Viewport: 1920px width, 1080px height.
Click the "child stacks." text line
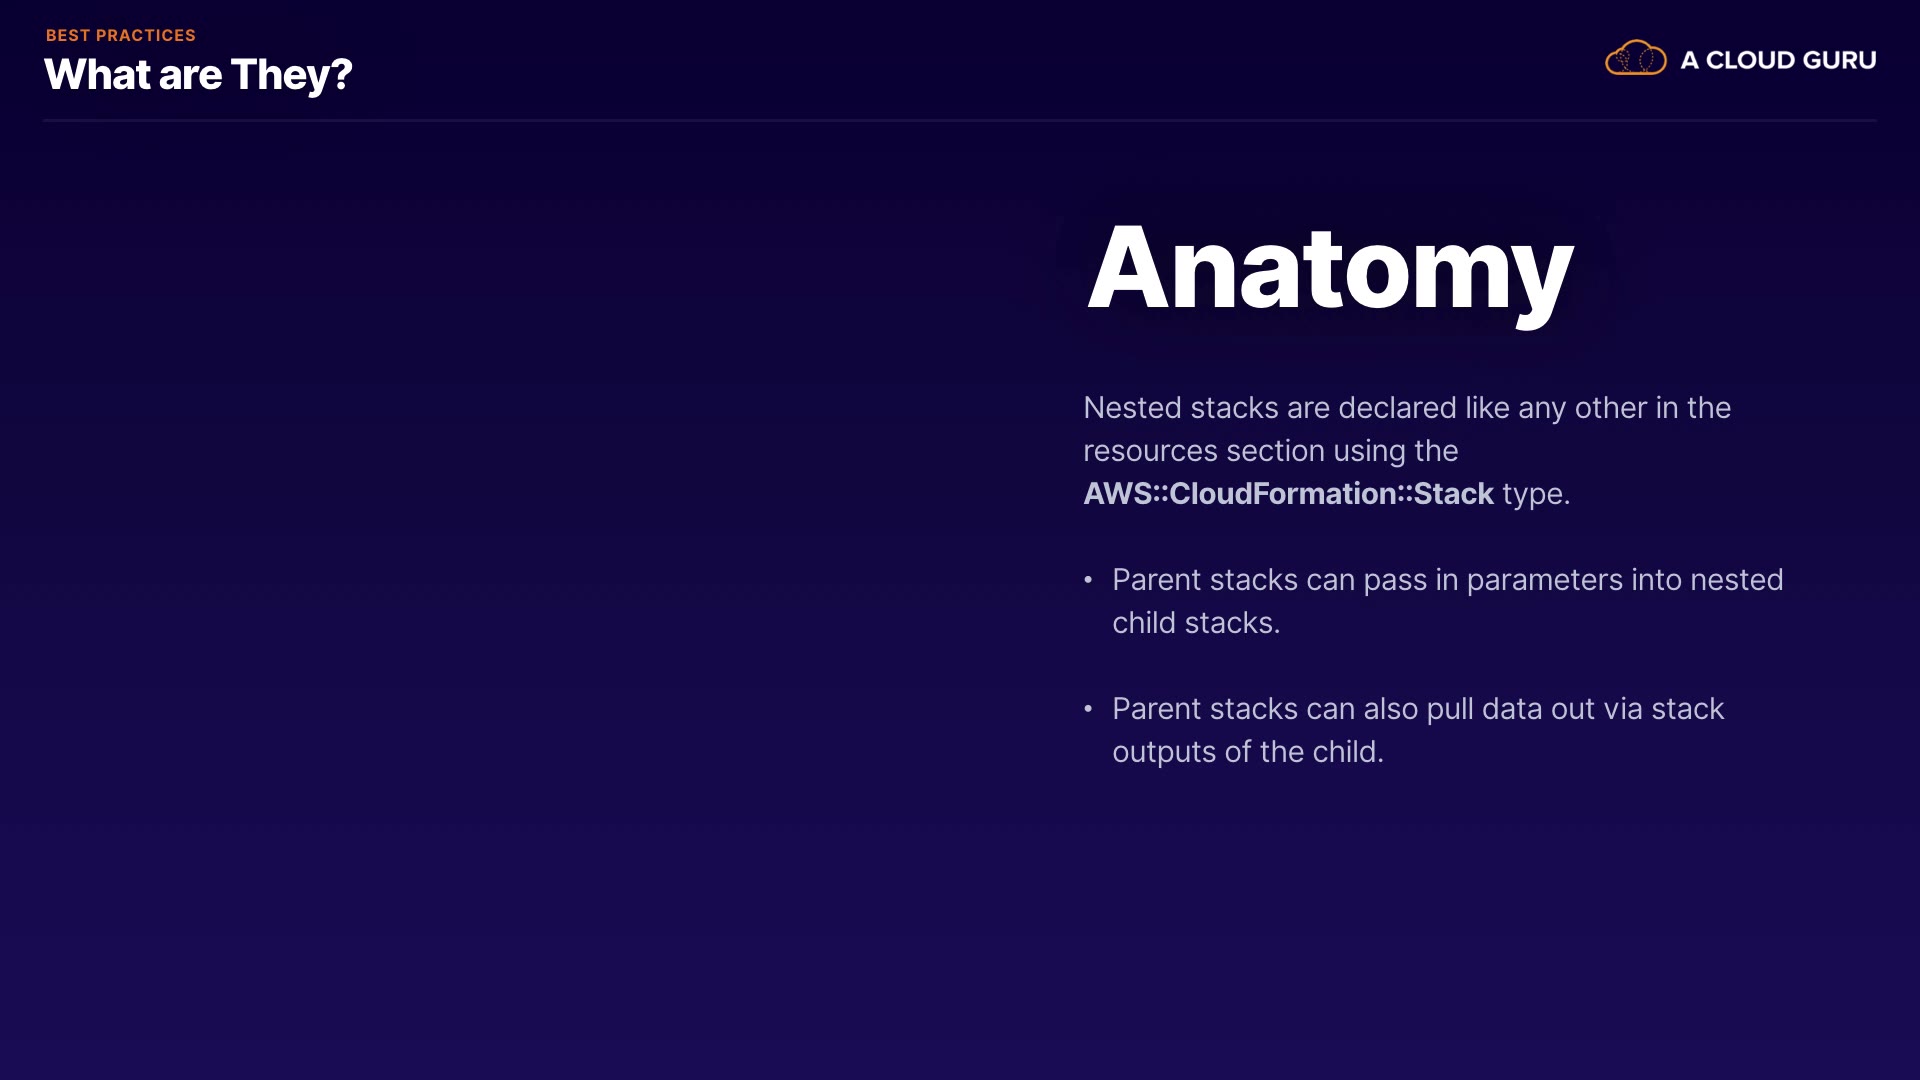[x=1196, y=623]
